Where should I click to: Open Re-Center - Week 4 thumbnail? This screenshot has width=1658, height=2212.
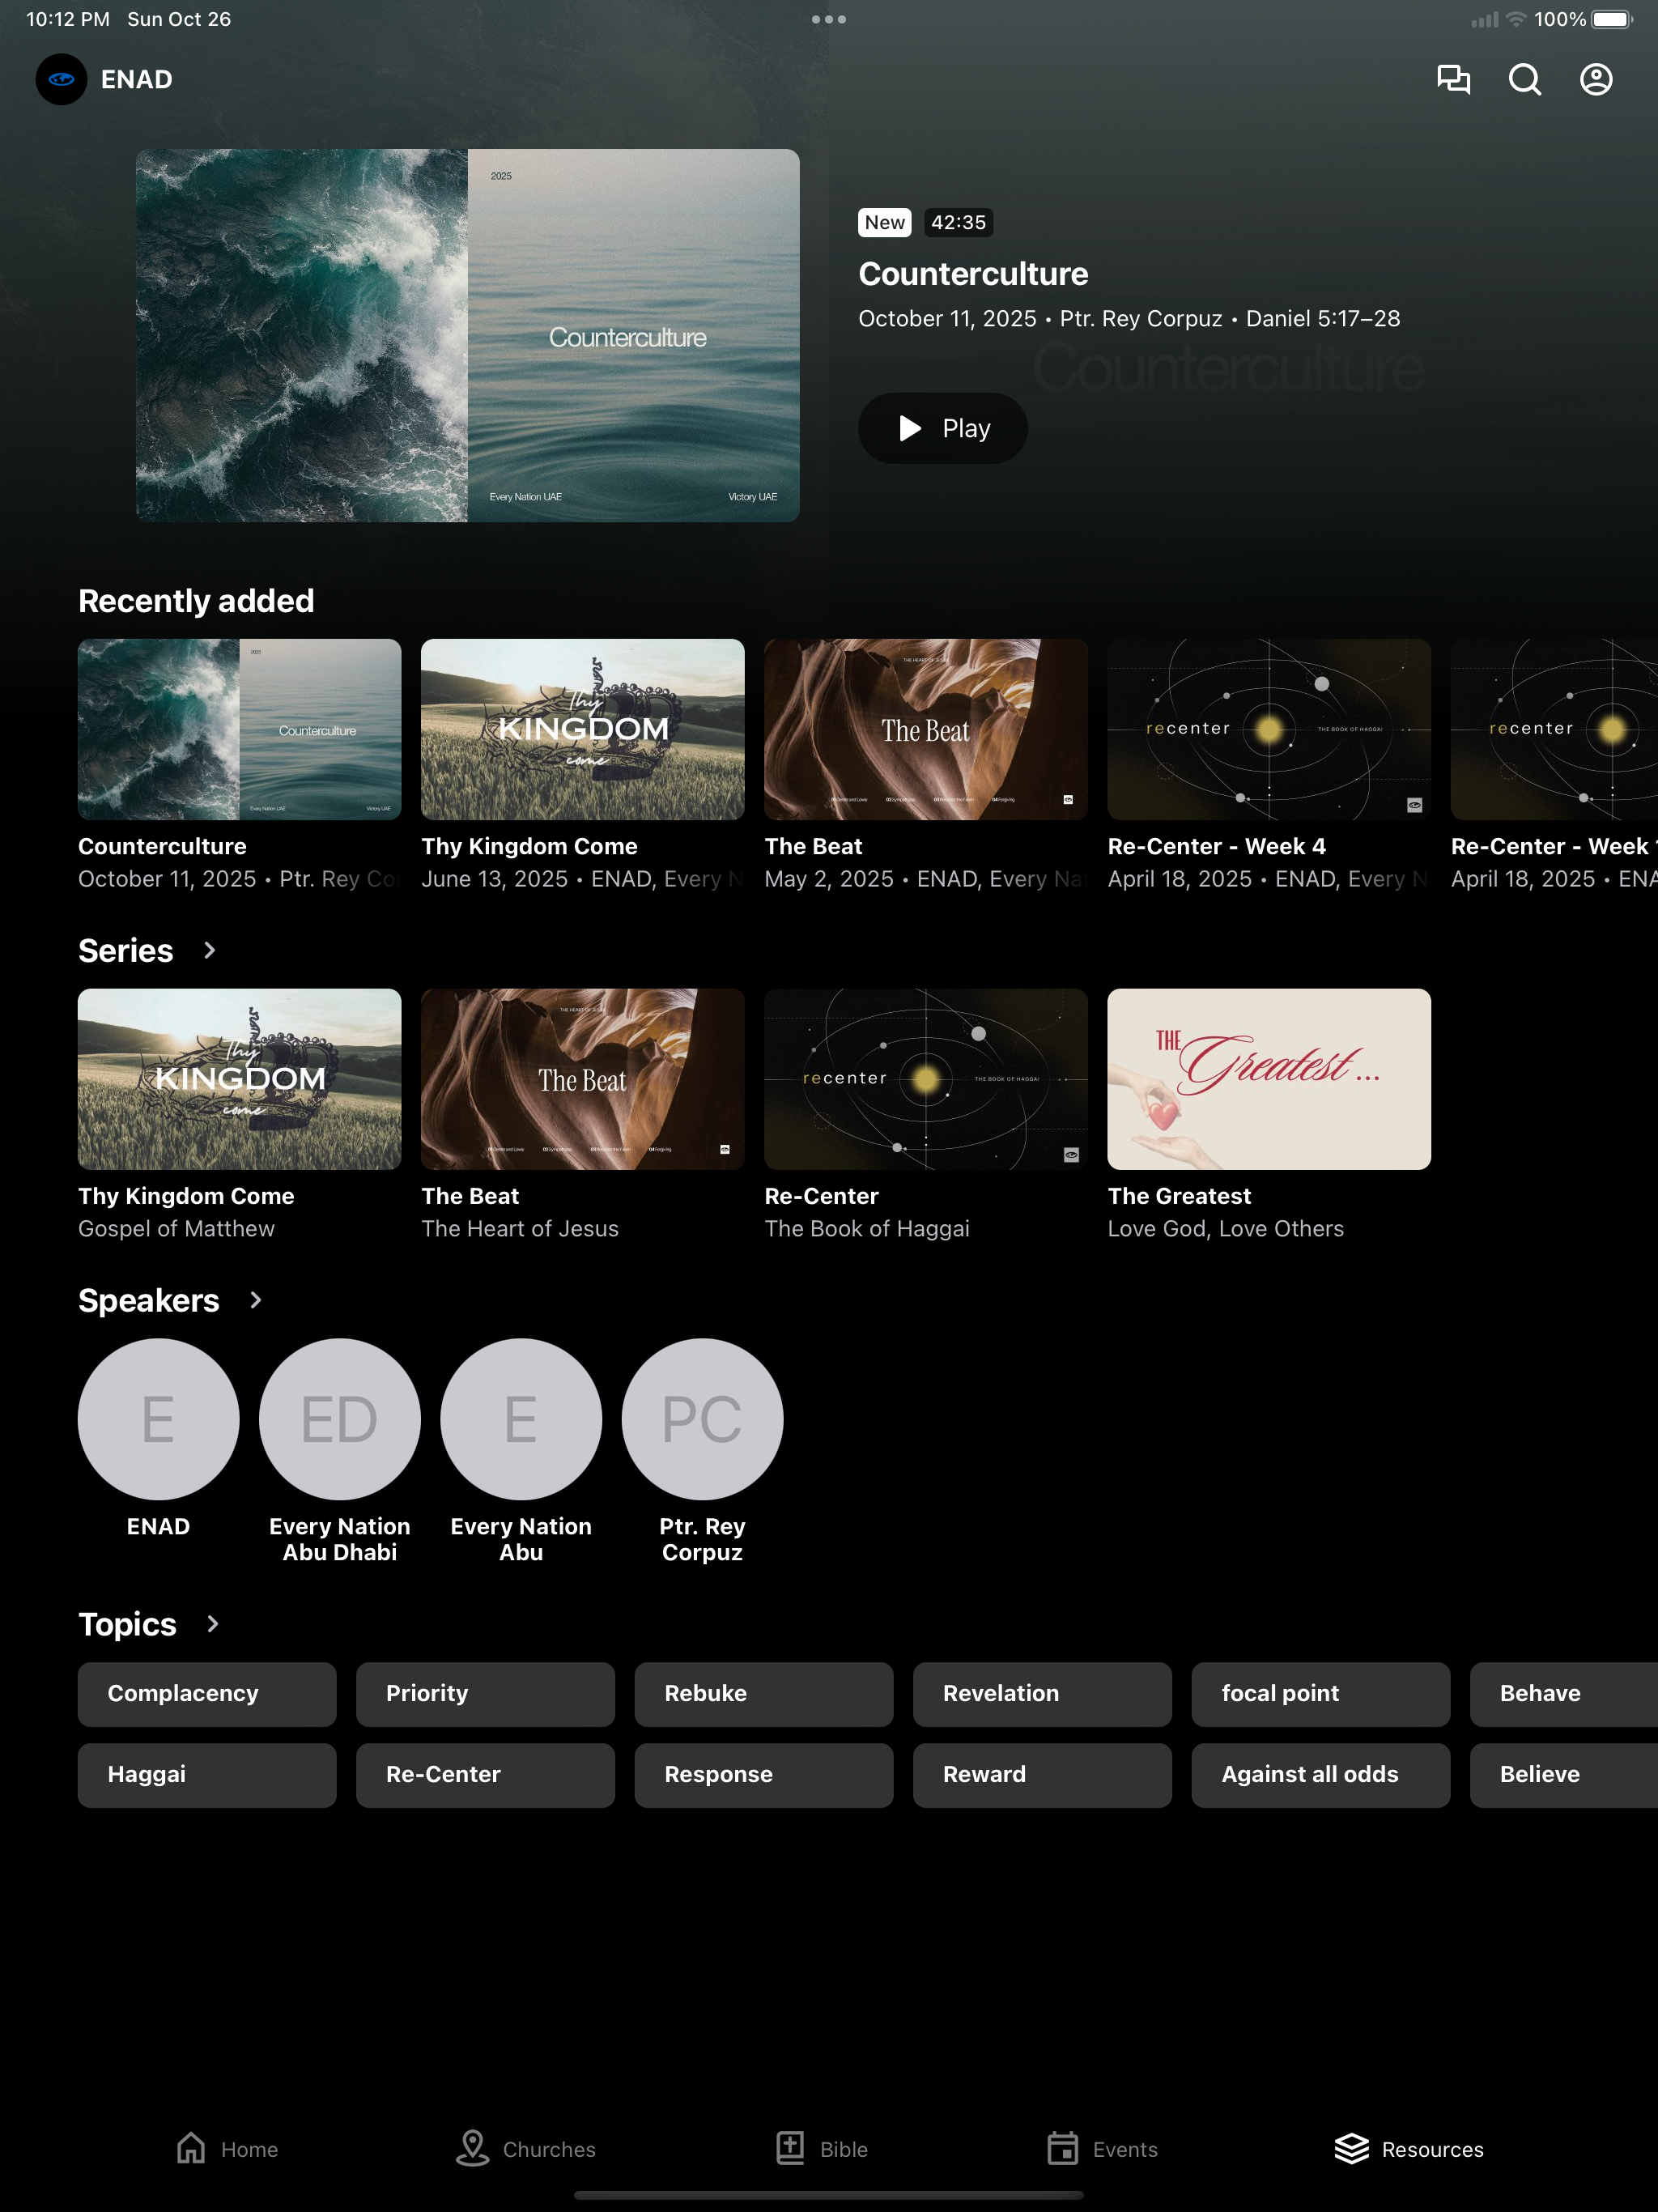point(1269,729)
